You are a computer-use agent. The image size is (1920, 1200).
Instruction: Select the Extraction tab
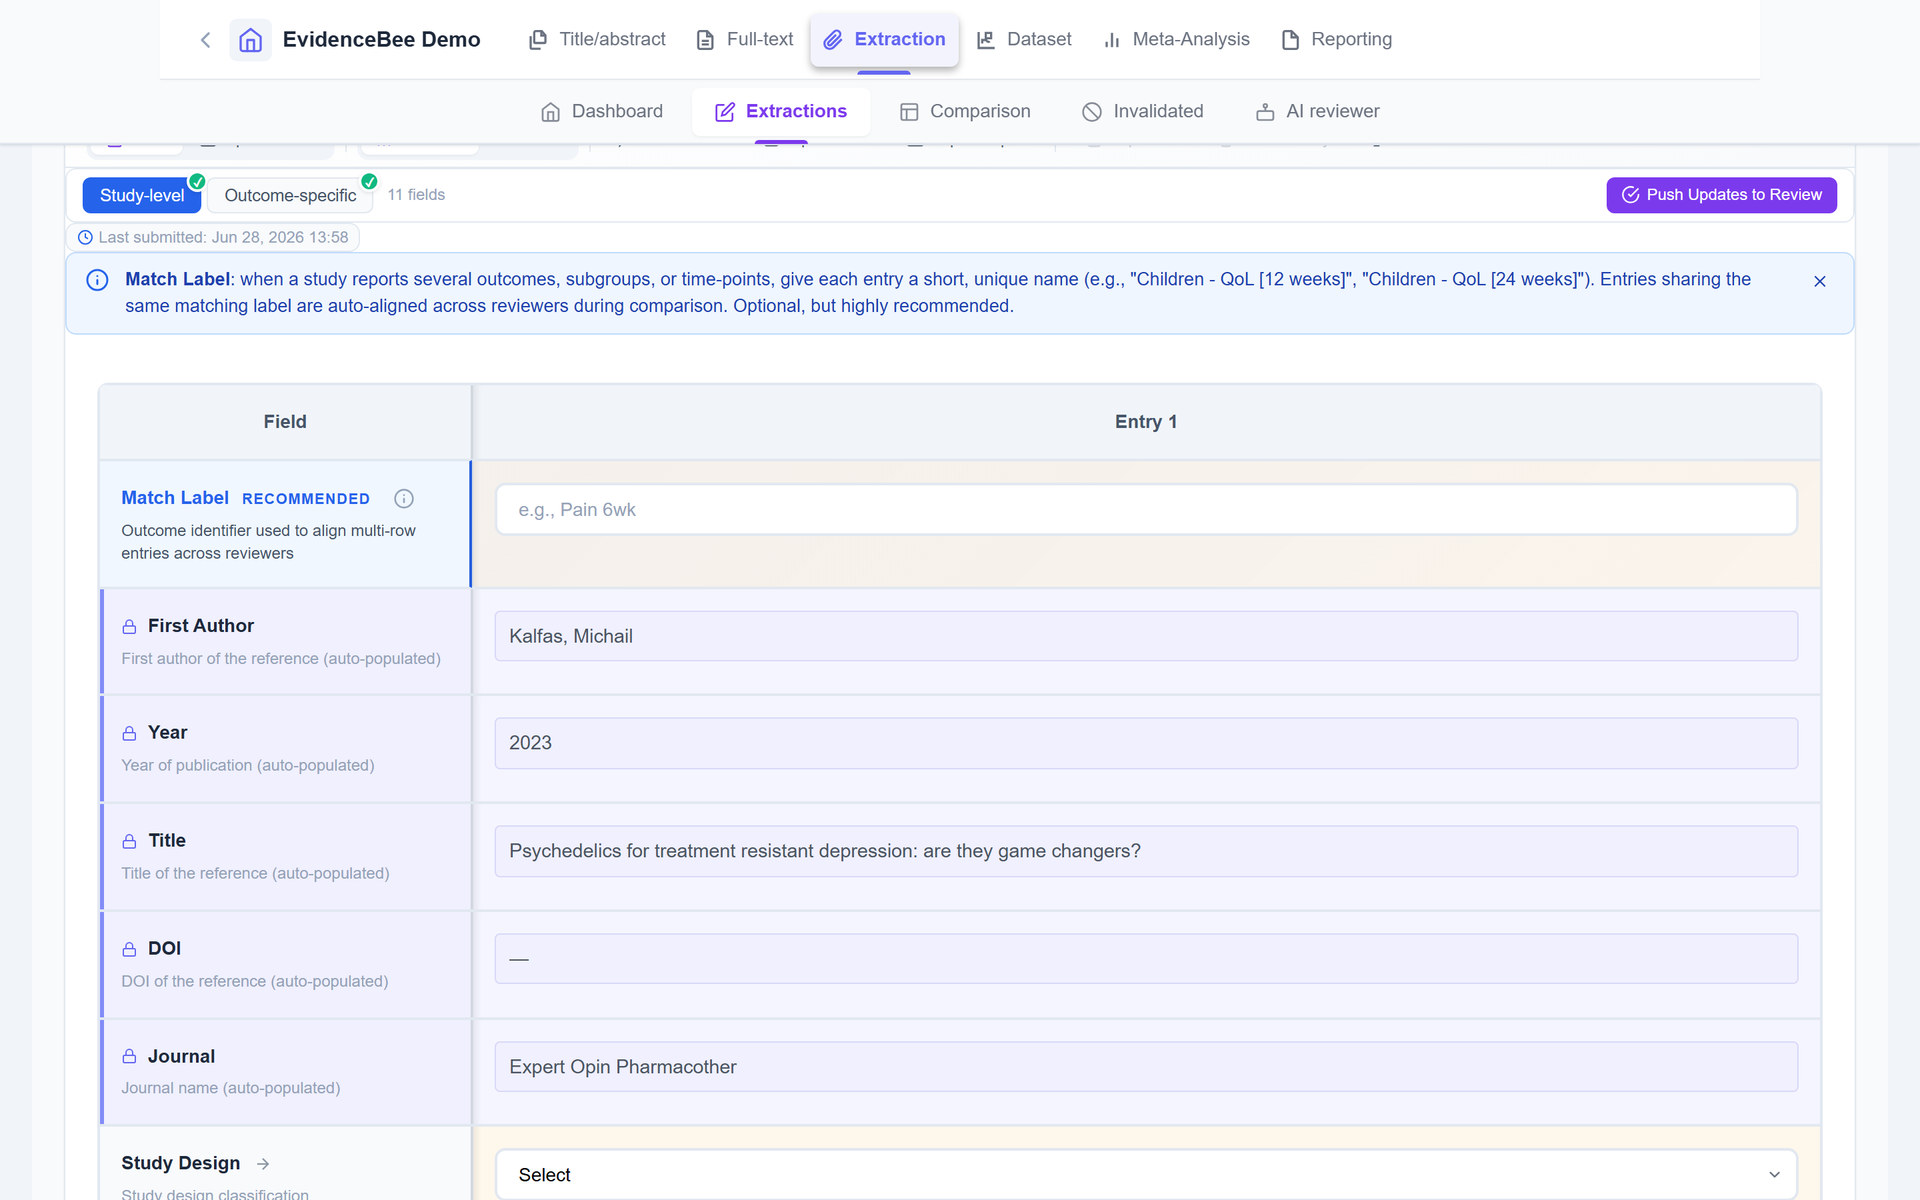884,40
